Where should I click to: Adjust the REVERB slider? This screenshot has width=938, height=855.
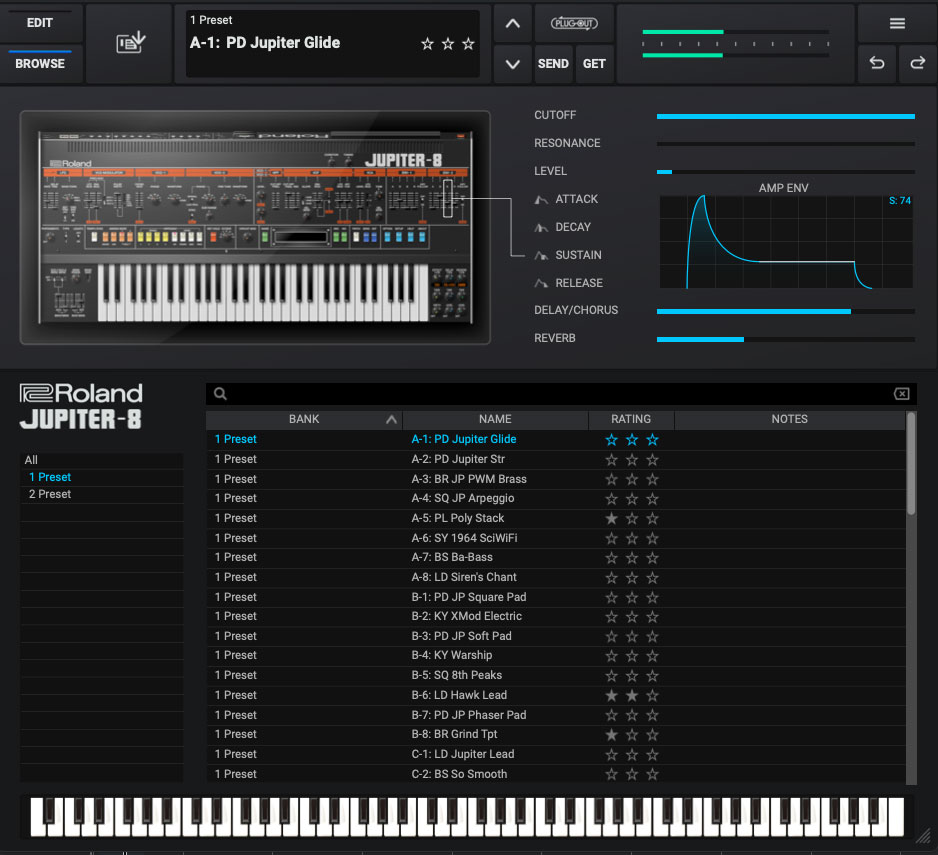pos(785,339)
